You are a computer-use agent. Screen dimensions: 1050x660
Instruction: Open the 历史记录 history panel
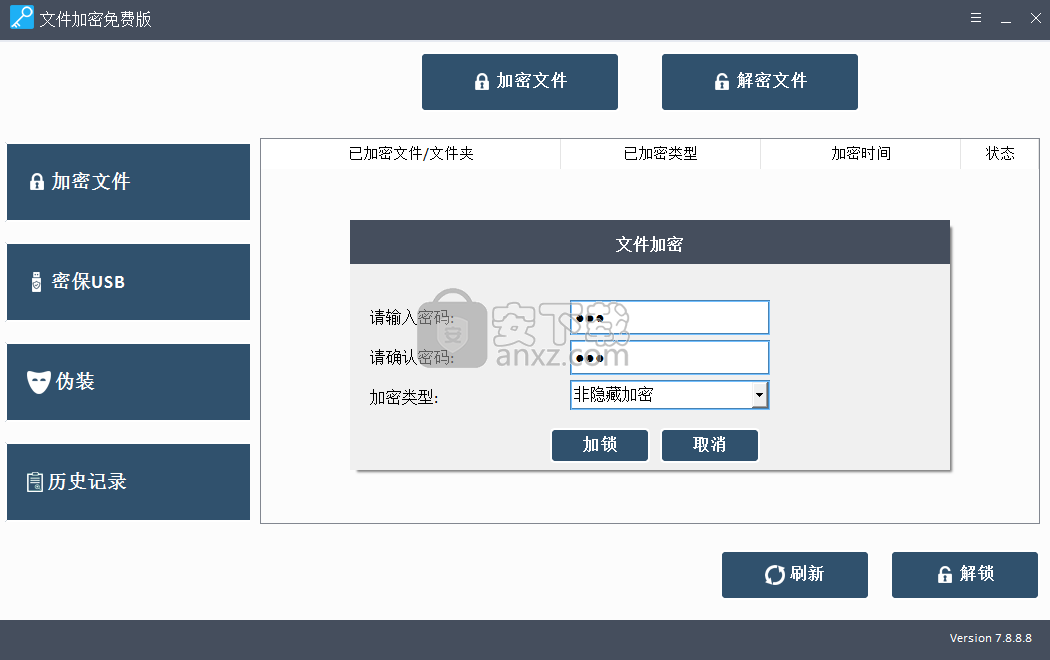coord(128,481)
